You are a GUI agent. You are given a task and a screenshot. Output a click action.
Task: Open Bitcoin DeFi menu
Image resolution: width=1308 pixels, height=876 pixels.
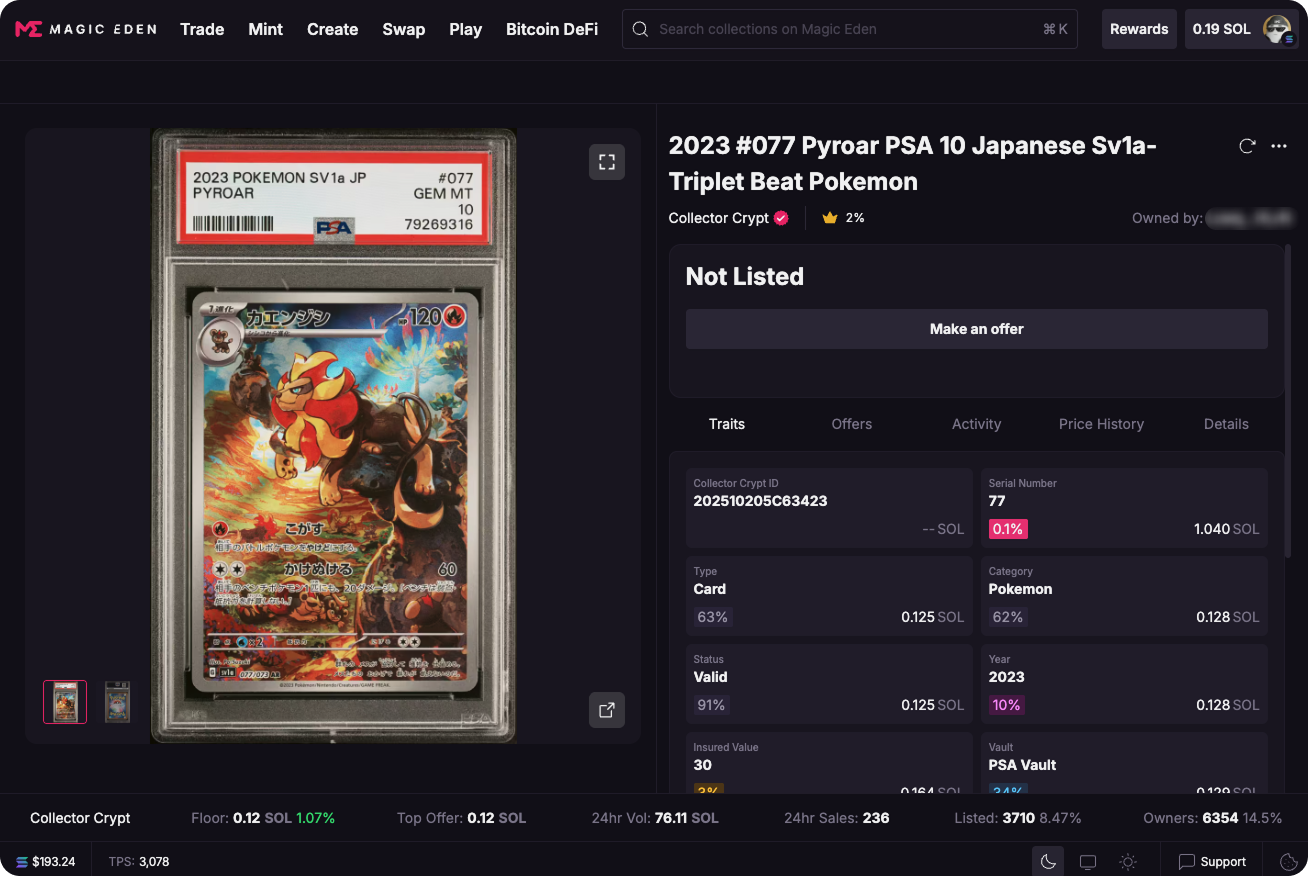click(552, 29)
